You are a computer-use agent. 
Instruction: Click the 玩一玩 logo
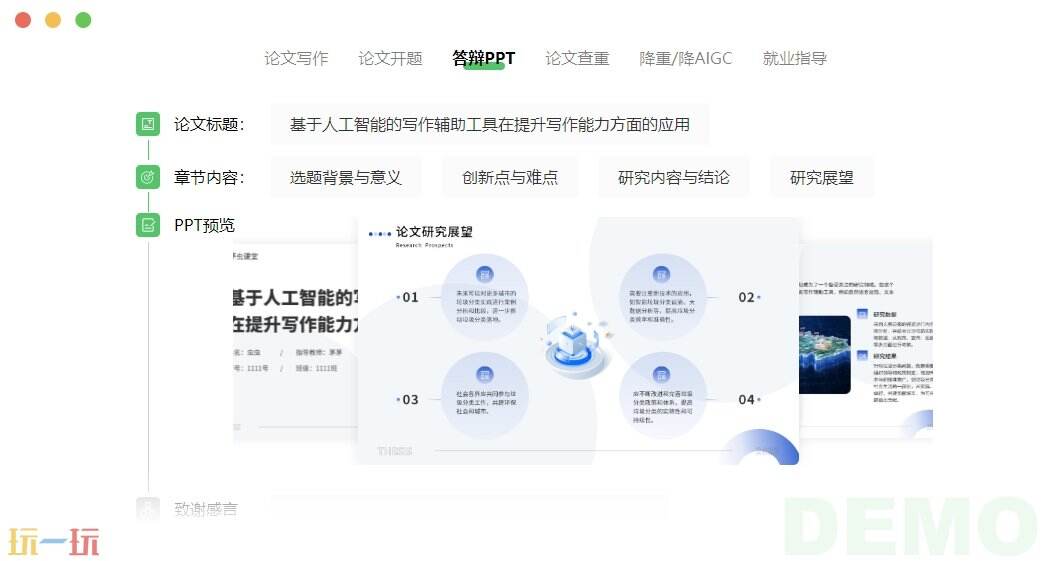54,542
